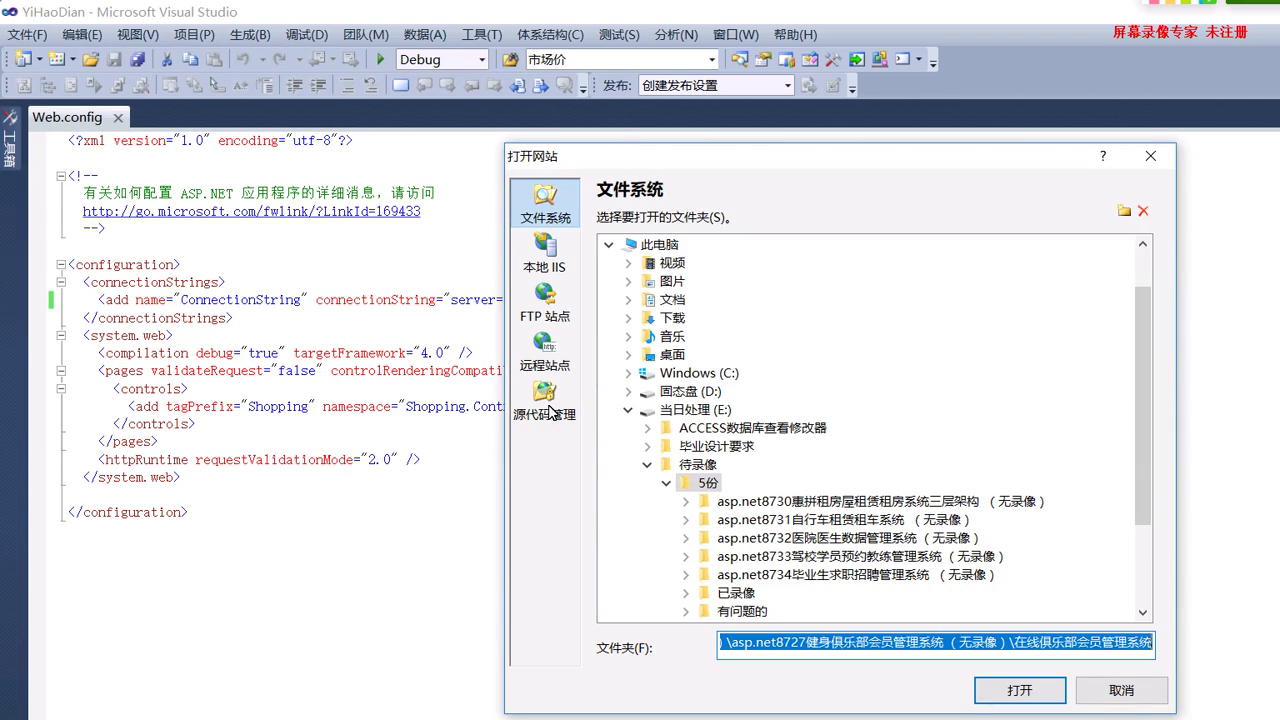Open the Properties Window toolbar icon
Viewport: 1280px width, 720px height.
point(763,59)
